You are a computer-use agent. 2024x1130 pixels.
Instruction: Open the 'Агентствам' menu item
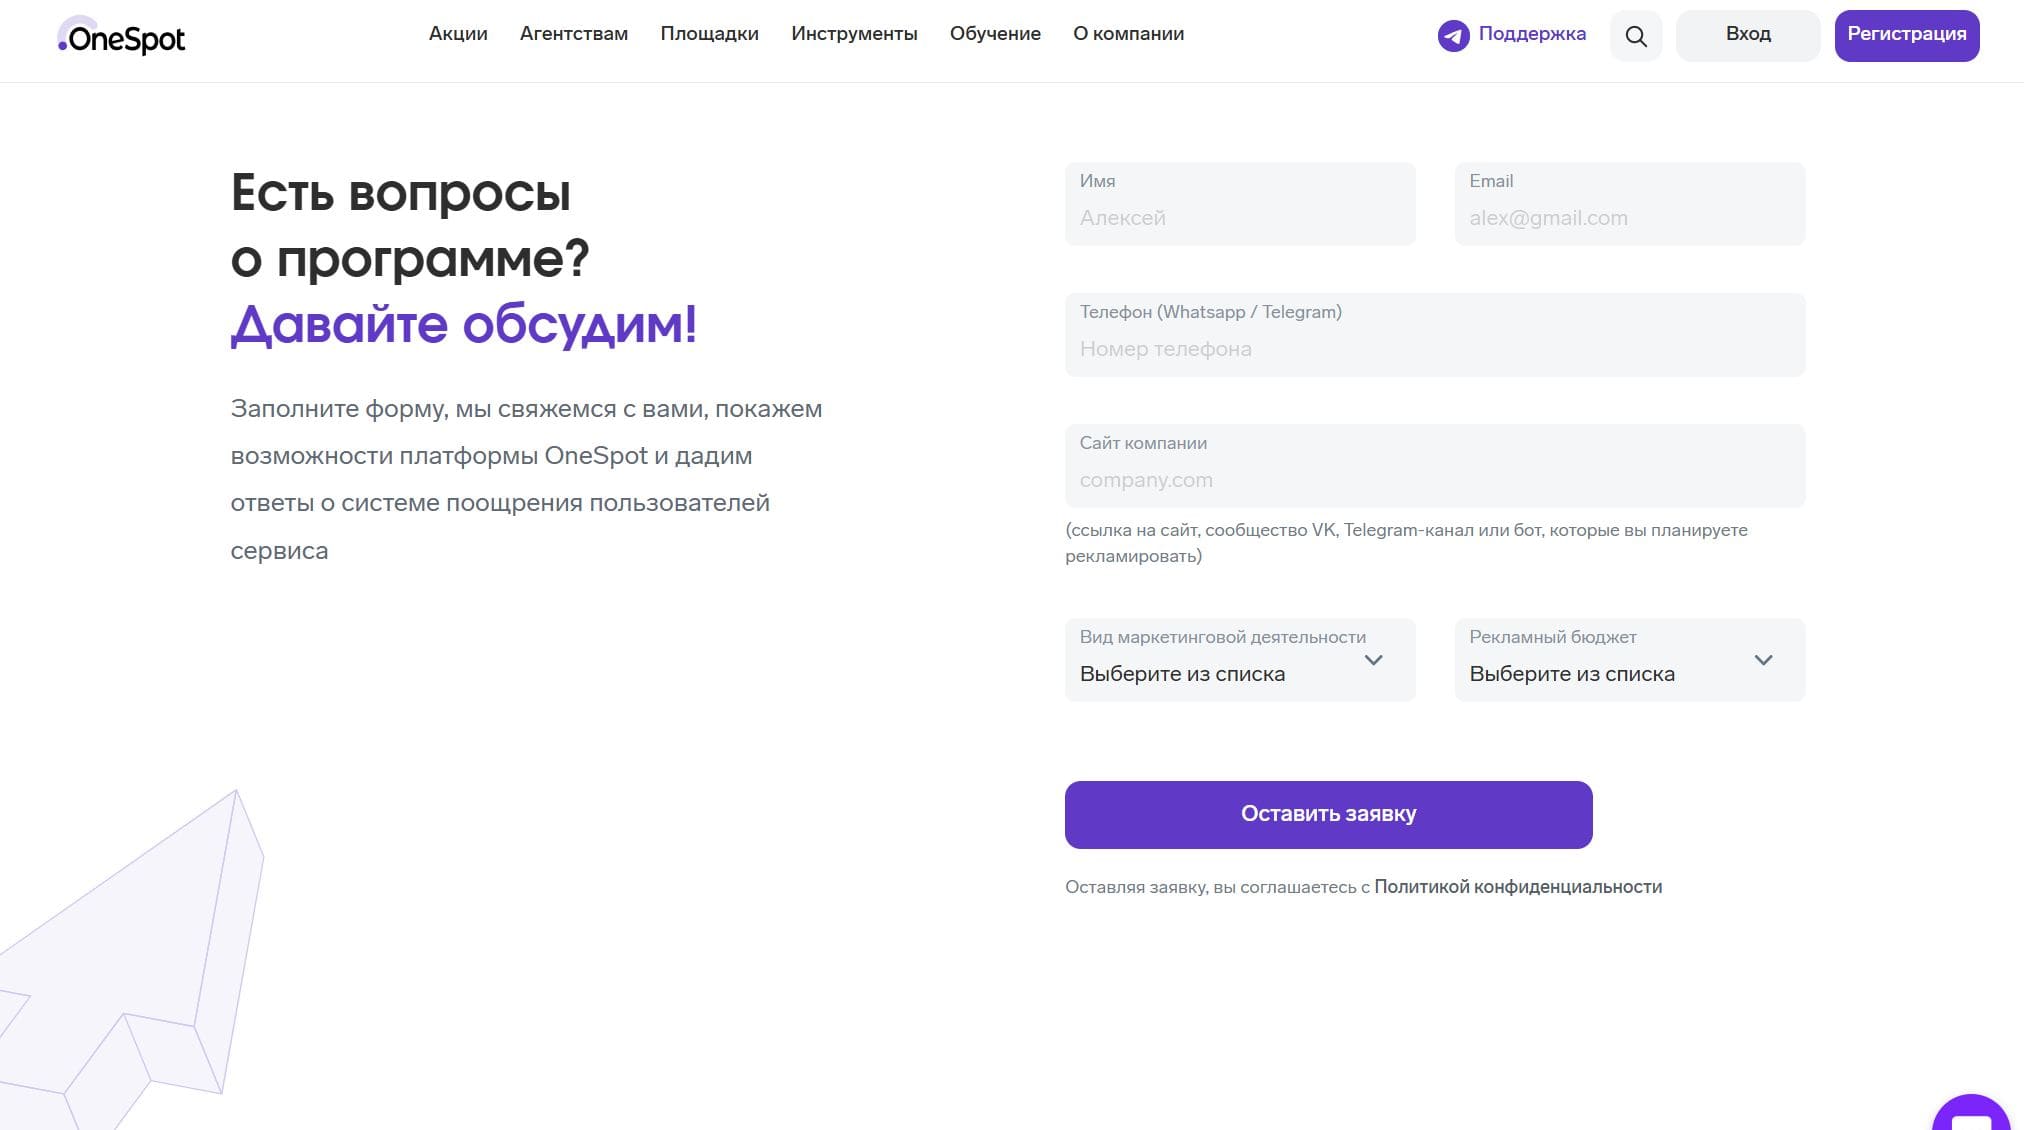573,34
